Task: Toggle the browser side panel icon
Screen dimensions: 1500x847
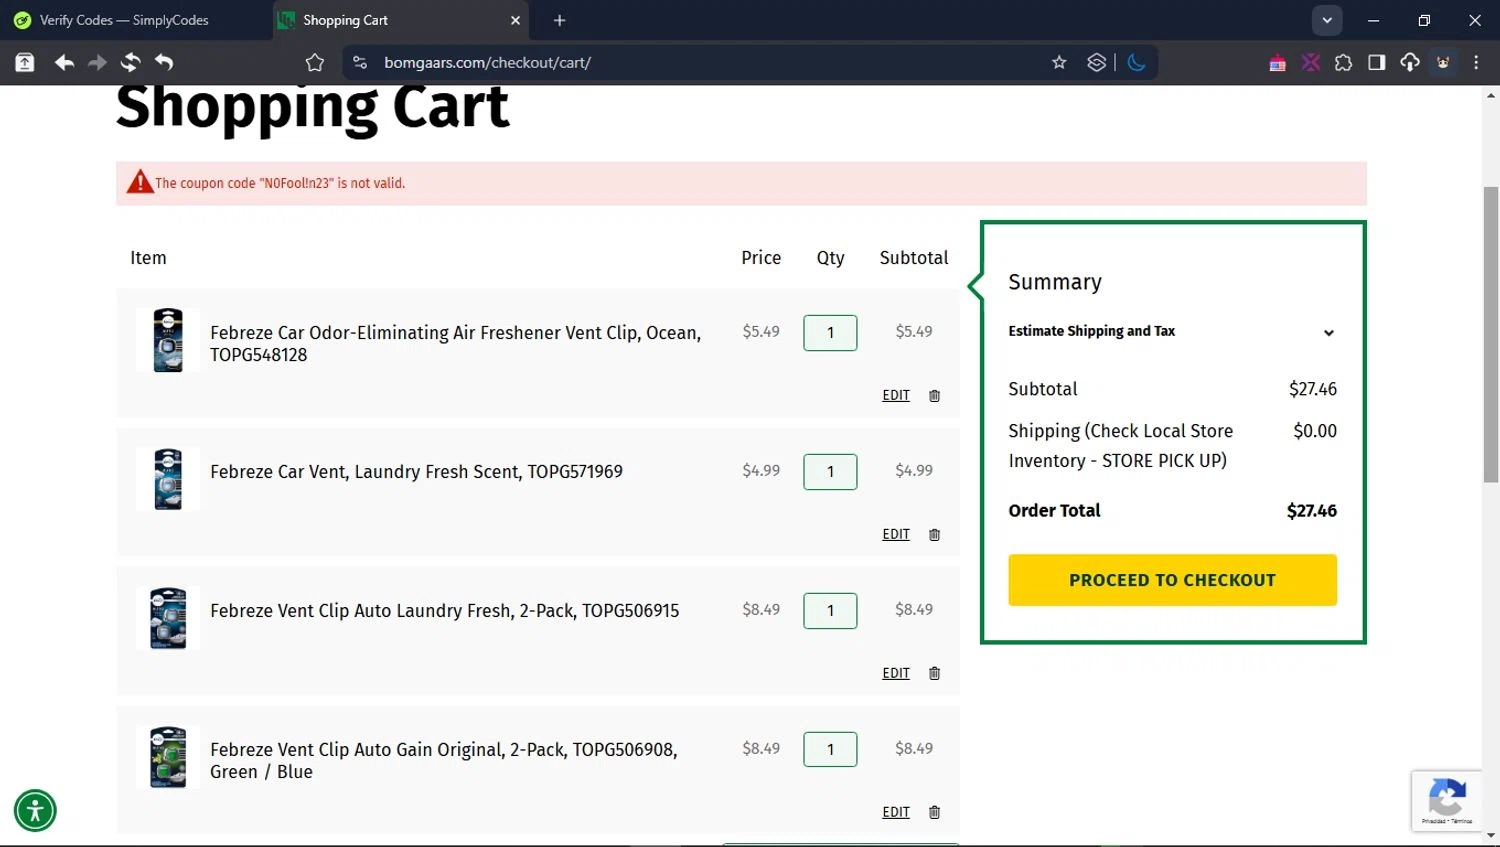Action: tap(1376, 62)
